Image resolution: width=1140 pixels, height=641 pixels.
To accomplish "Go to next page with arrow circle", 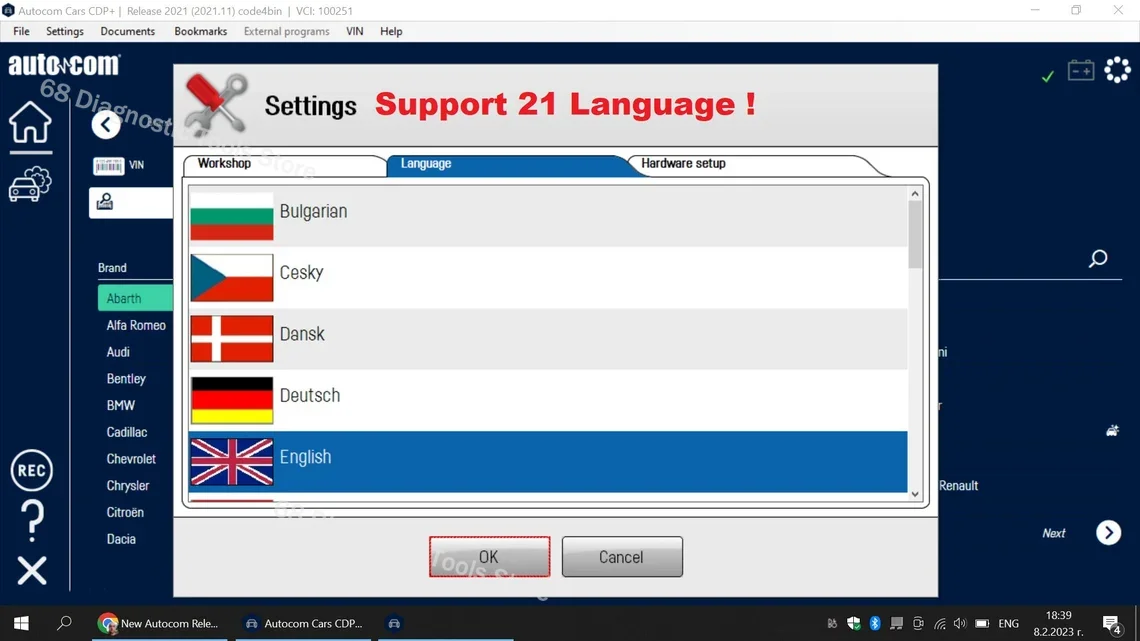I will (1108, 533).
